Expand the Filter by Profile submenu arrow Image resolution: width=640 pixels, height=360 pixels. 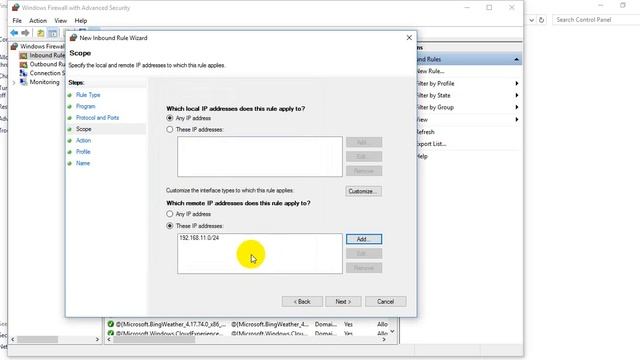pyautogui.click(x=517, y=83)
